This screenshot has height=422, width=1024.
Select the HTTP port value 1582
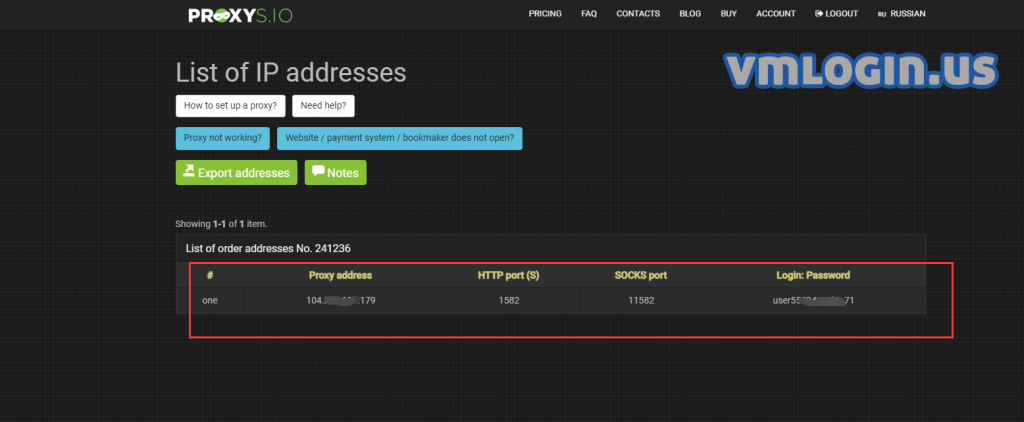click(x=509, y=300)
